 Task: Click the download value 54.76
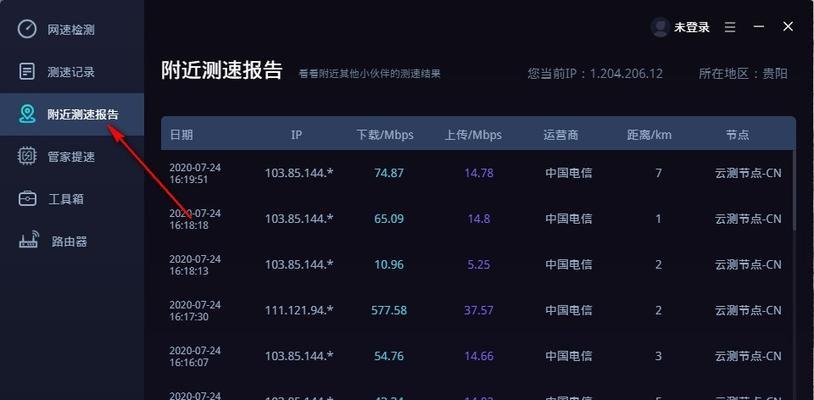[x=389, y=356]
